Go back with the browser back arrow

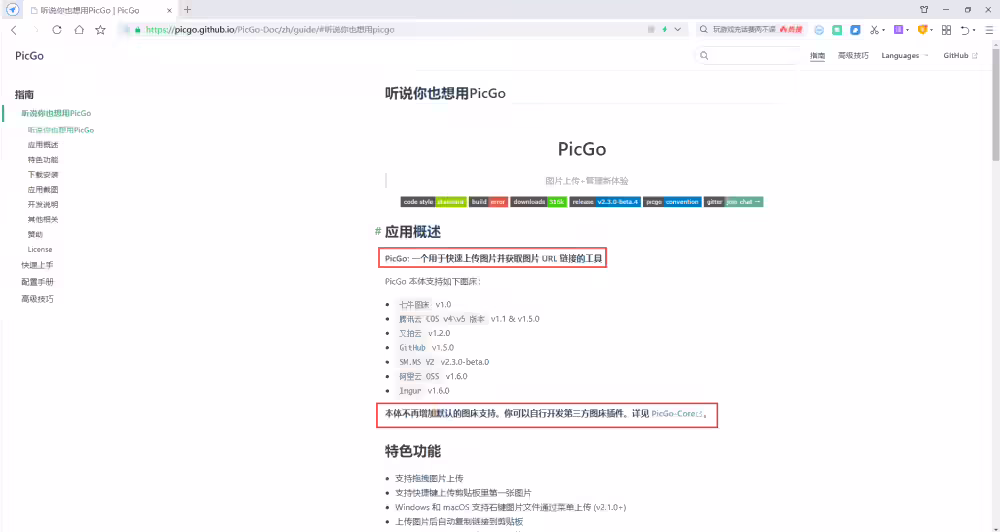[14, 30]
